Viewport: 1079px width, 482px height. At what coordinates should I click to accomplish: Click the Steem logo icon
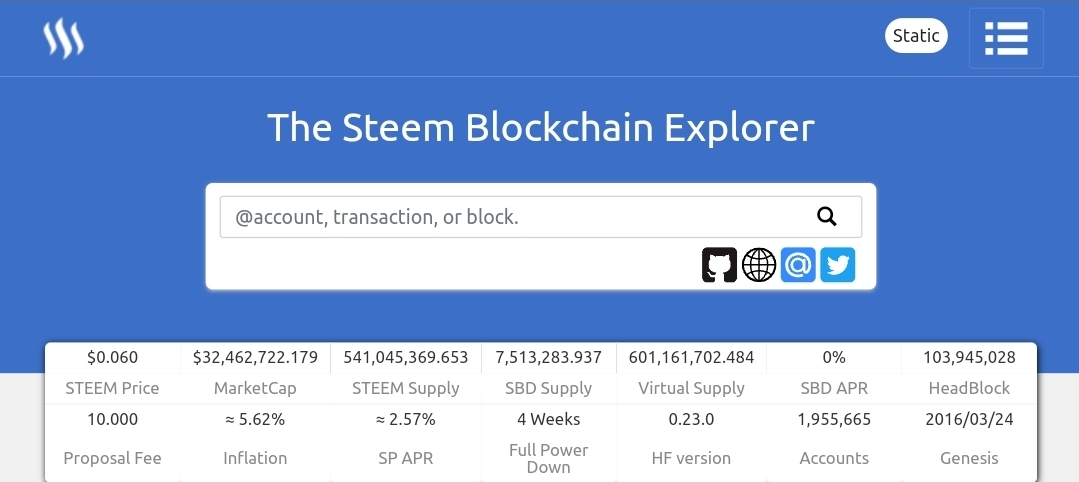coord(64,38)
